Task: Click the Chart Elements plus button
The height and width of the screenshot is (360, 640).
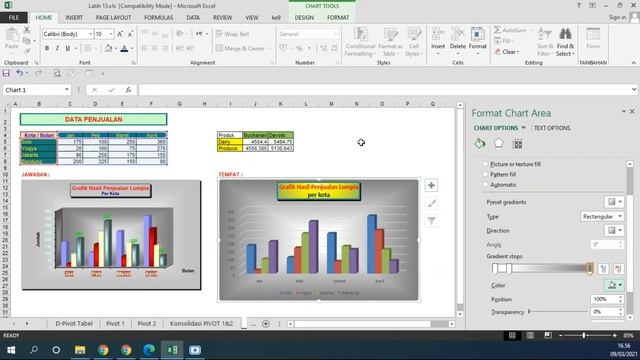Action: 431,185
